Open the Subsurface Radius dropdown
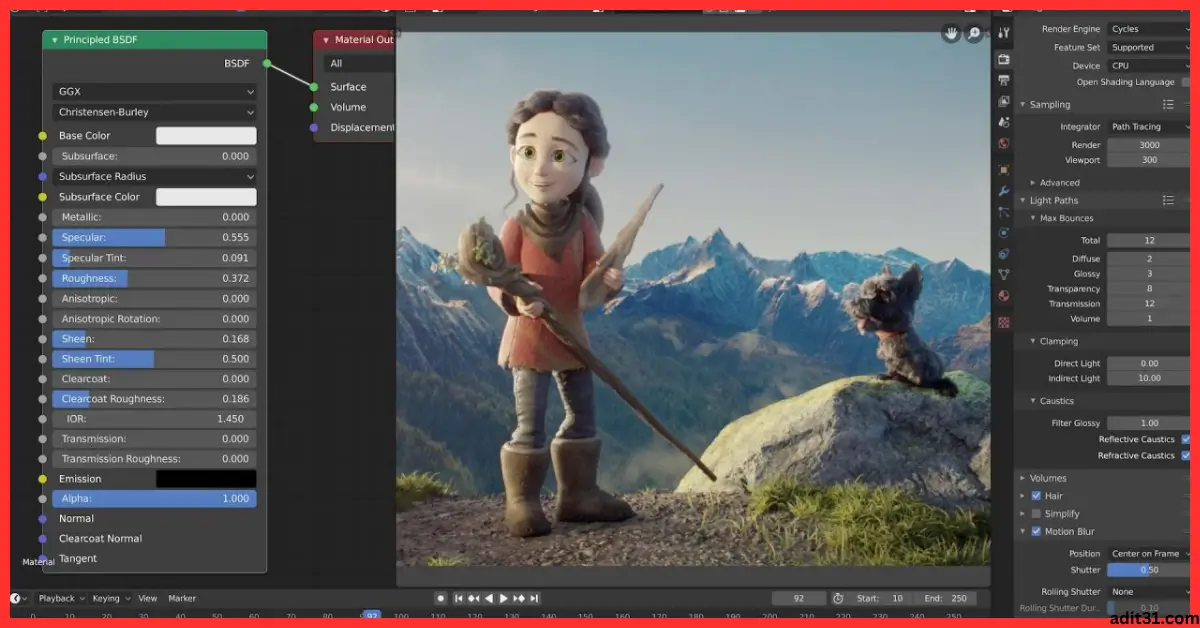This screenshot has height=628, width=1200. [x=154, y=176]
